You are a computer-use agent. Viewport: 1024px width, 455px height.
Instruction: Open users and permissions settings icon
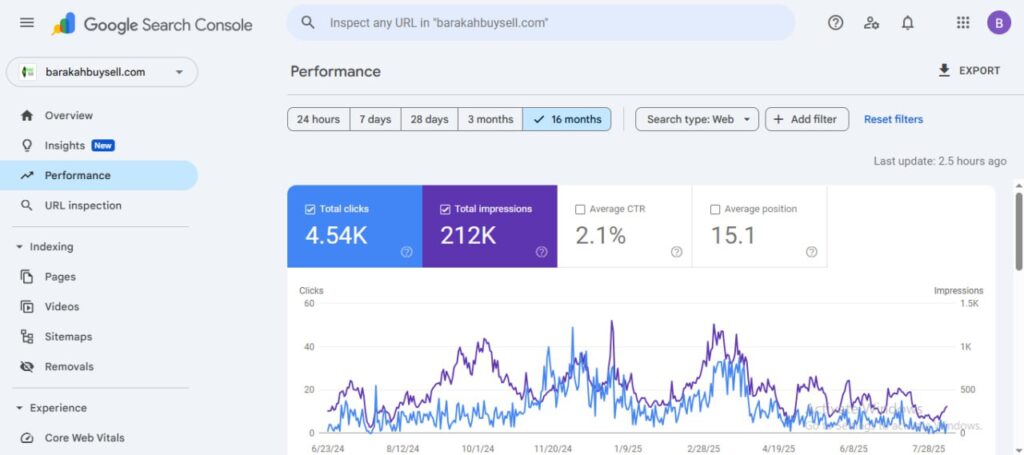[x=871, y=23]
